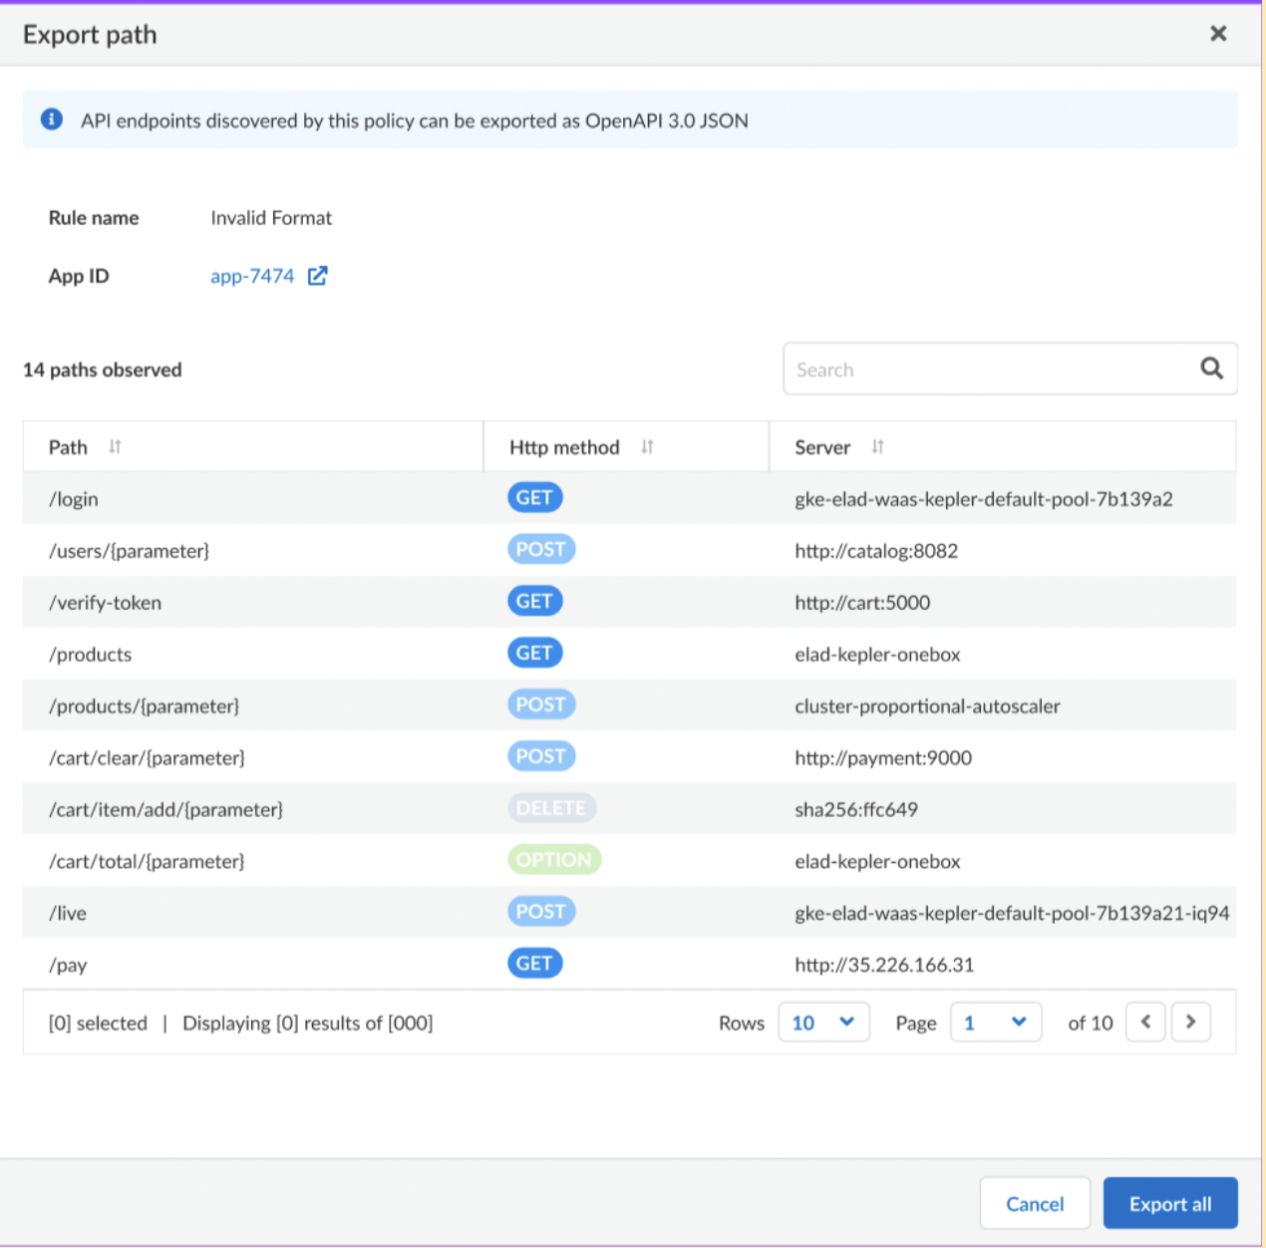Screen dimensions: 1266x1248
Task: Select the /cart/clear/{parameter} path
Action: (x=146, y=758)
